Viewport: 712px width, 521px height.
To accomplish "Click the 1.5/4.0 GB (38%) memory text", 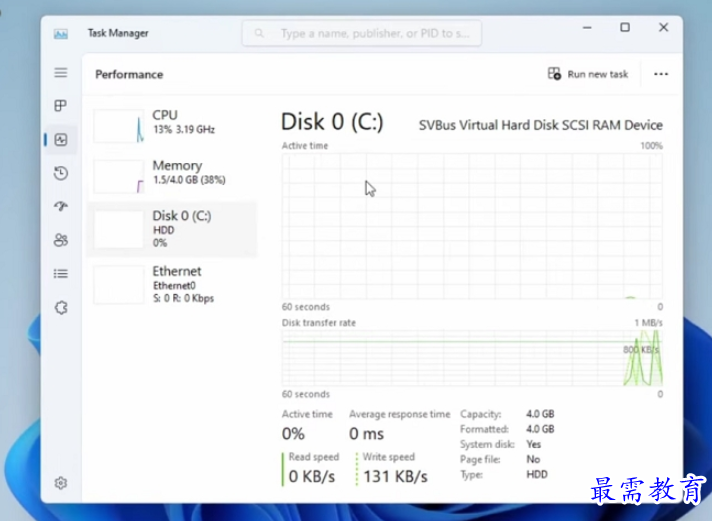I will click(x=189, y=180).
